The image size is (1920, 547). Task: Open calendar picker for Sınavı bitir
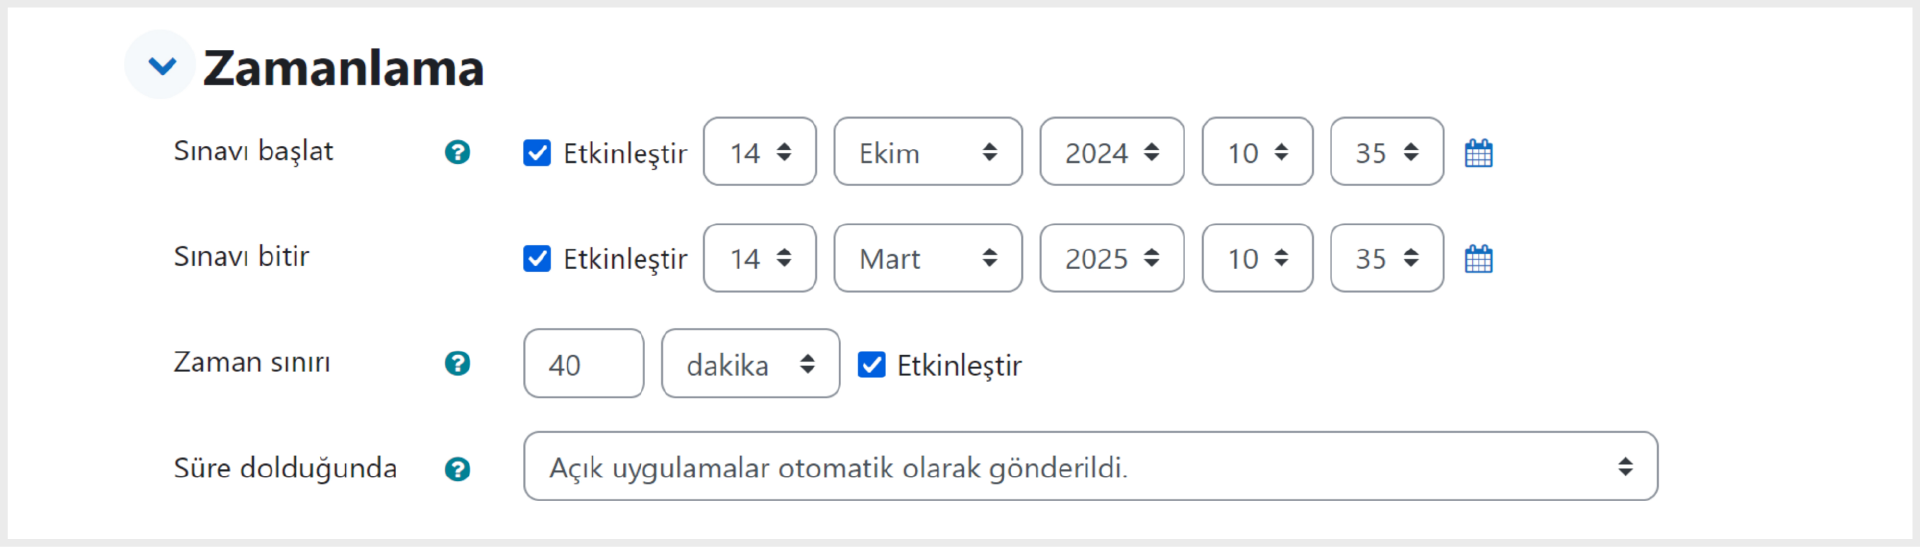pos(1478,259)
